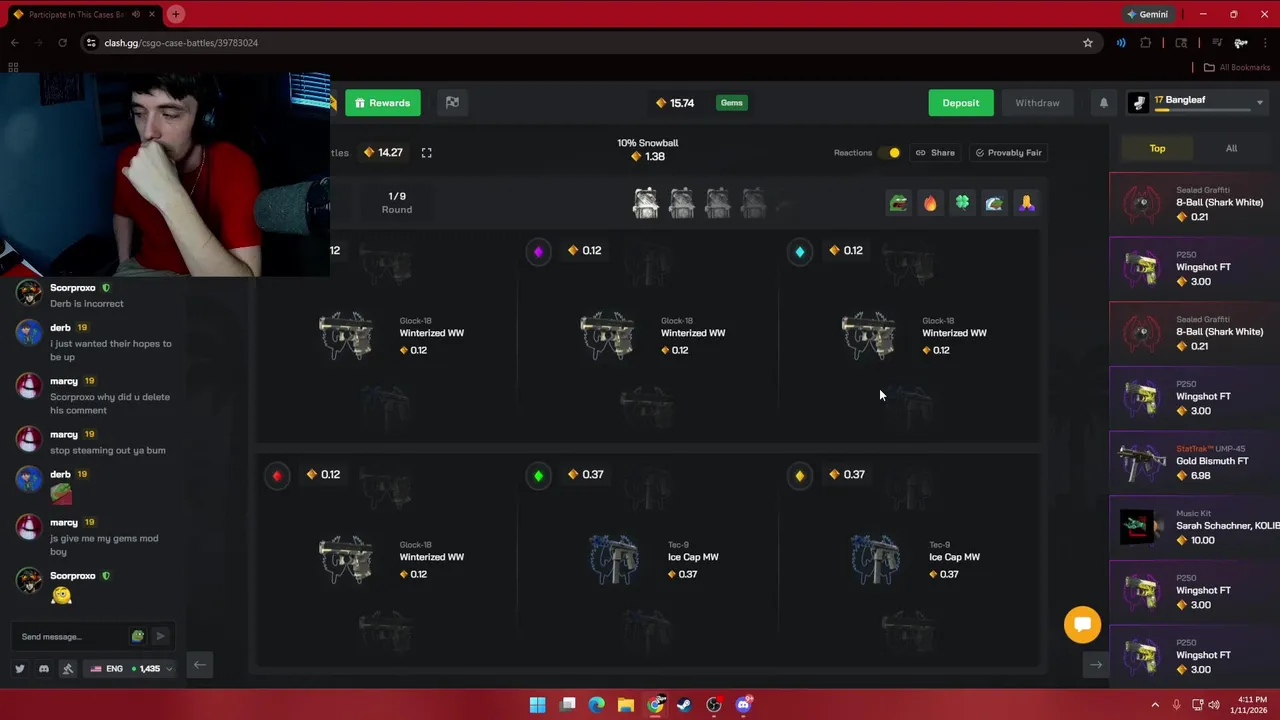Viewport: 1280px width, 720px height.
Task: Click the send message arrow button
Action: coord(160,636)
